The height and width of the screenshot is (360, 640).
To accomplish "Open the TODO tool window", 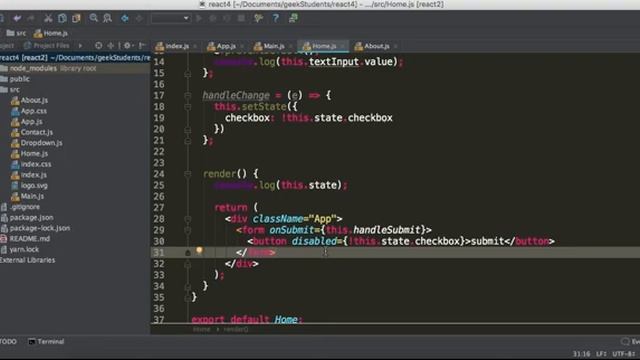I will (8, 342).
